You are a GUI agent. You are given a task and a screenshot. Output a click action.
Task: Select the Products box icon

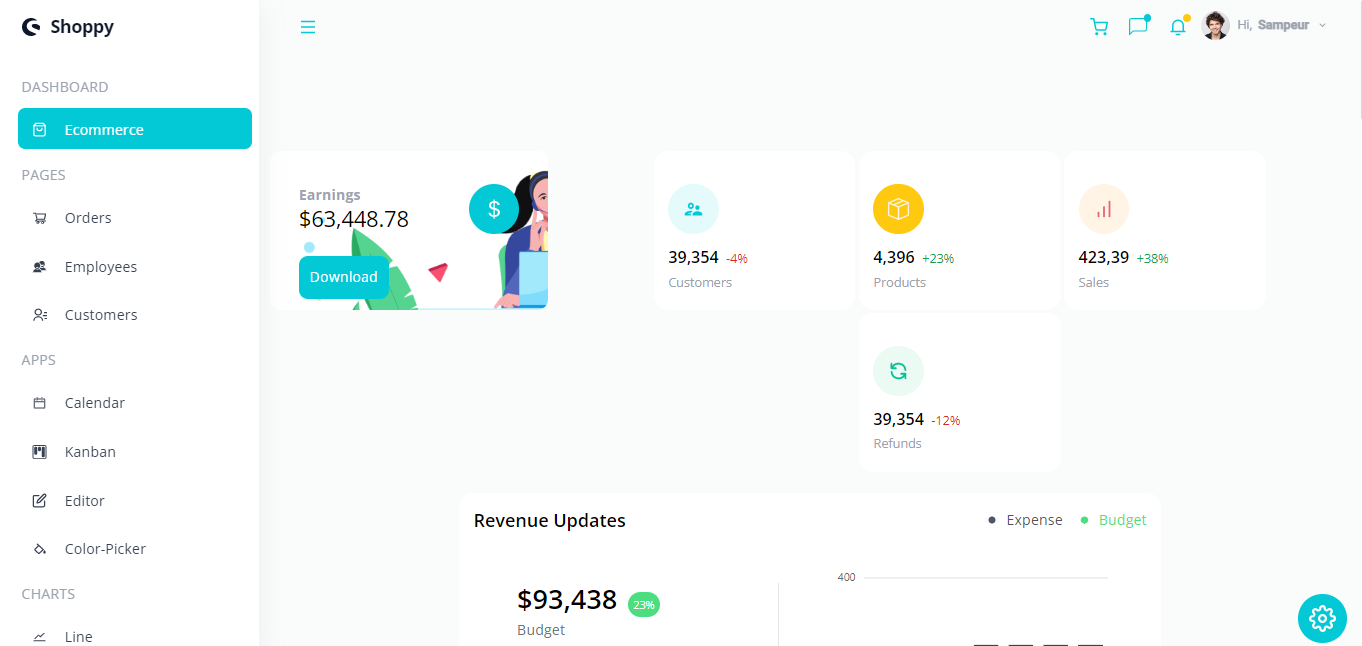tap(898, 209)
